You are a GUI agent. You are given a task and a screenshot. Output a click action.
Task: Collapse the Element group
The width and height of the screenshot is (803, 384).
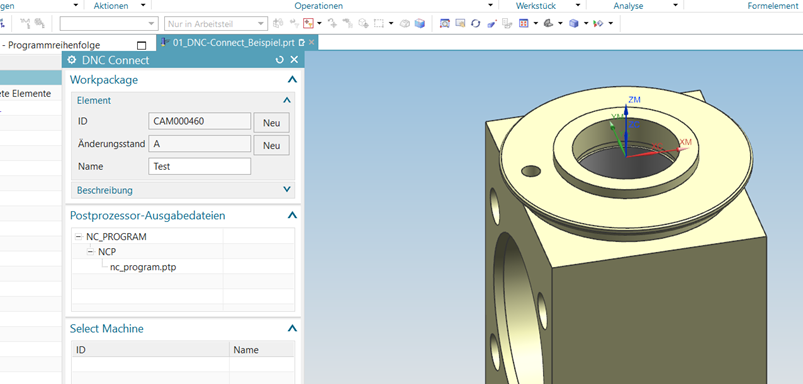coord(287,100)
